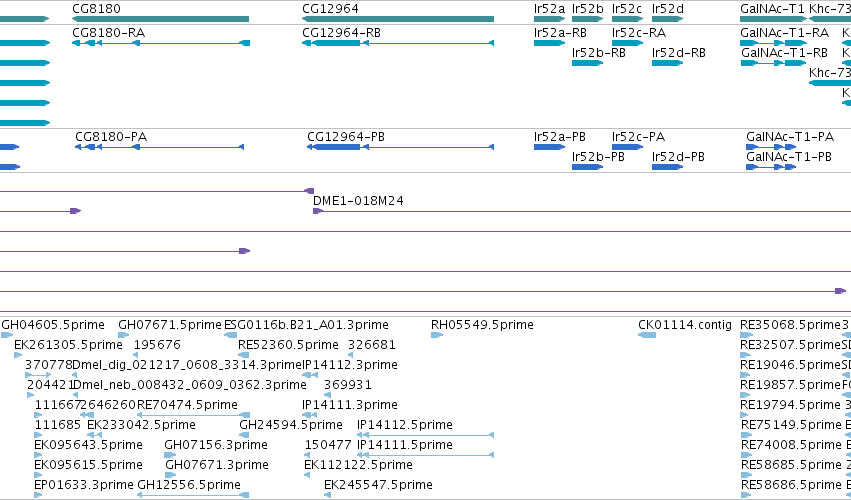Click the CG8180 gene label
Viewport: 851px width, 500px height.
[96, 9]
